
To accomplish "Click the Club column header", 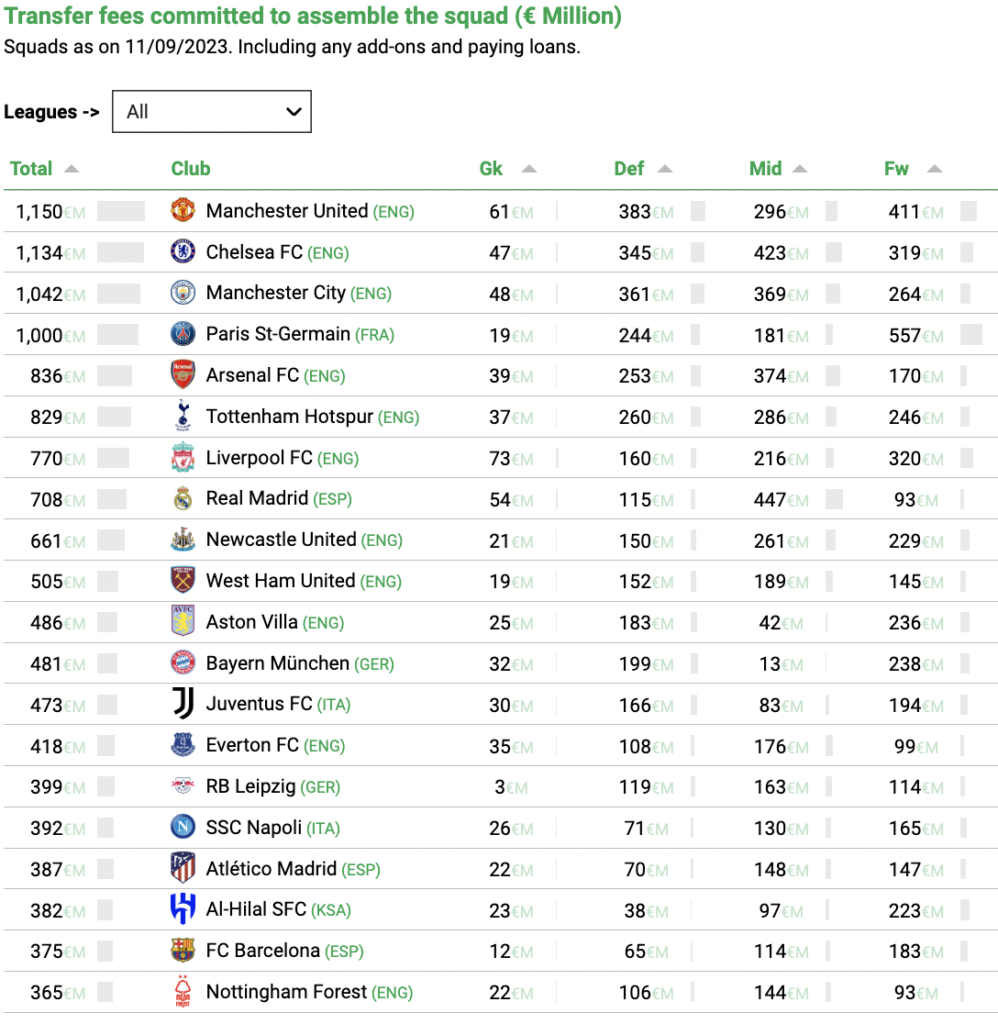I will pos(191,168).
